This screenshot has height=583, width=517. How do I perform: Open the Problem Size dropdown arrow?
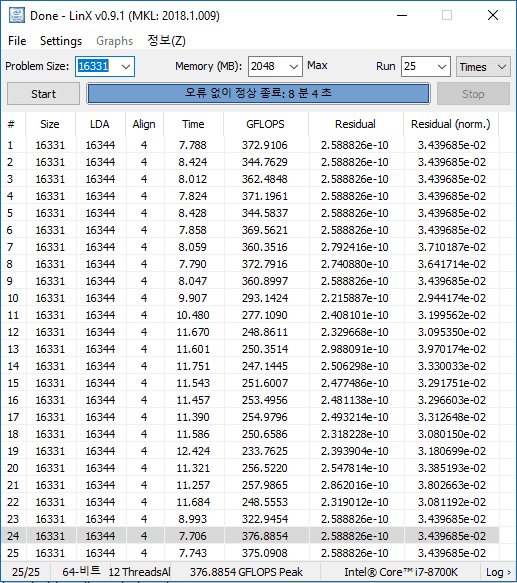[126, 67]
